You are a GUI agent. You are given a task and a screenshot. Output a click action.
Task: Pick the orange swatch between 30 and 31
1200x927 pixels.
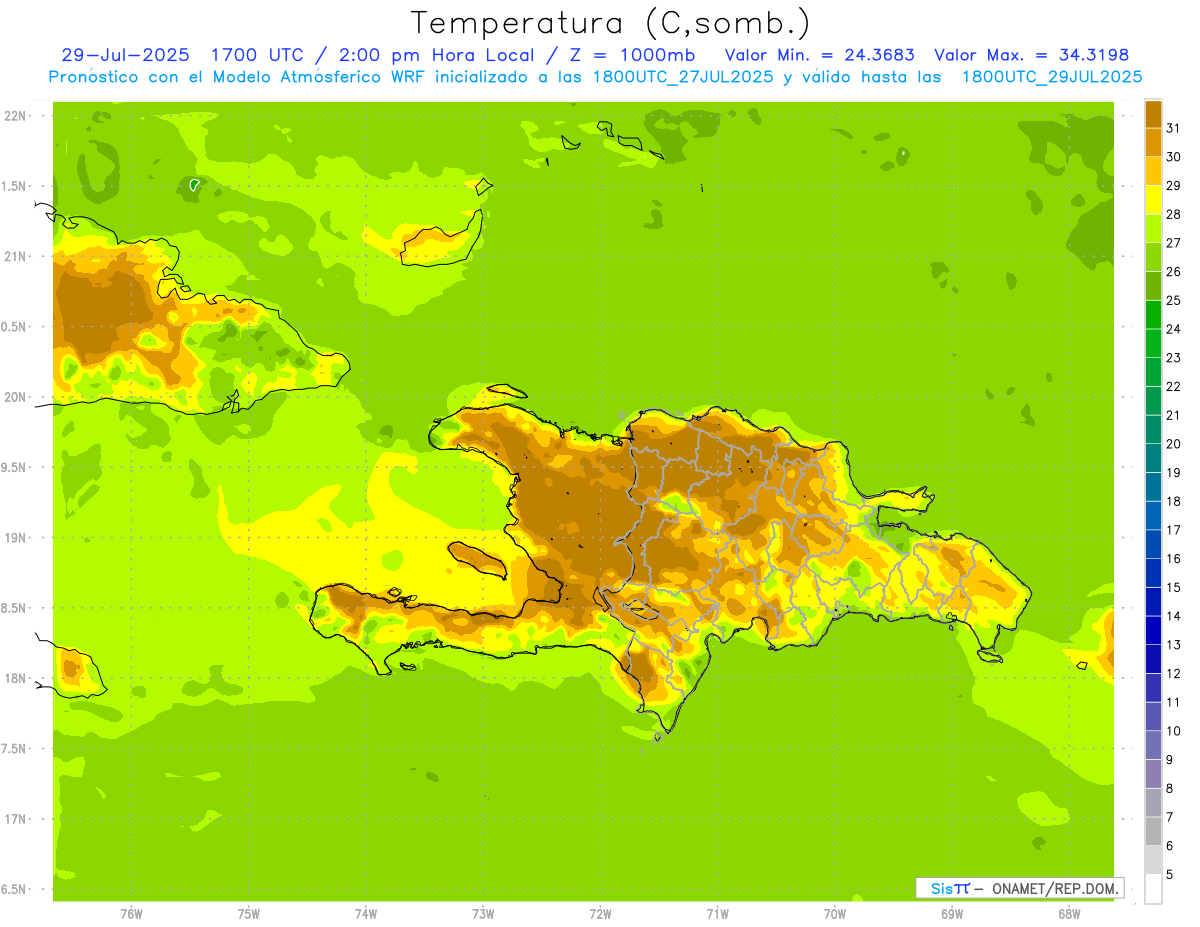(x=1153, y=143)
